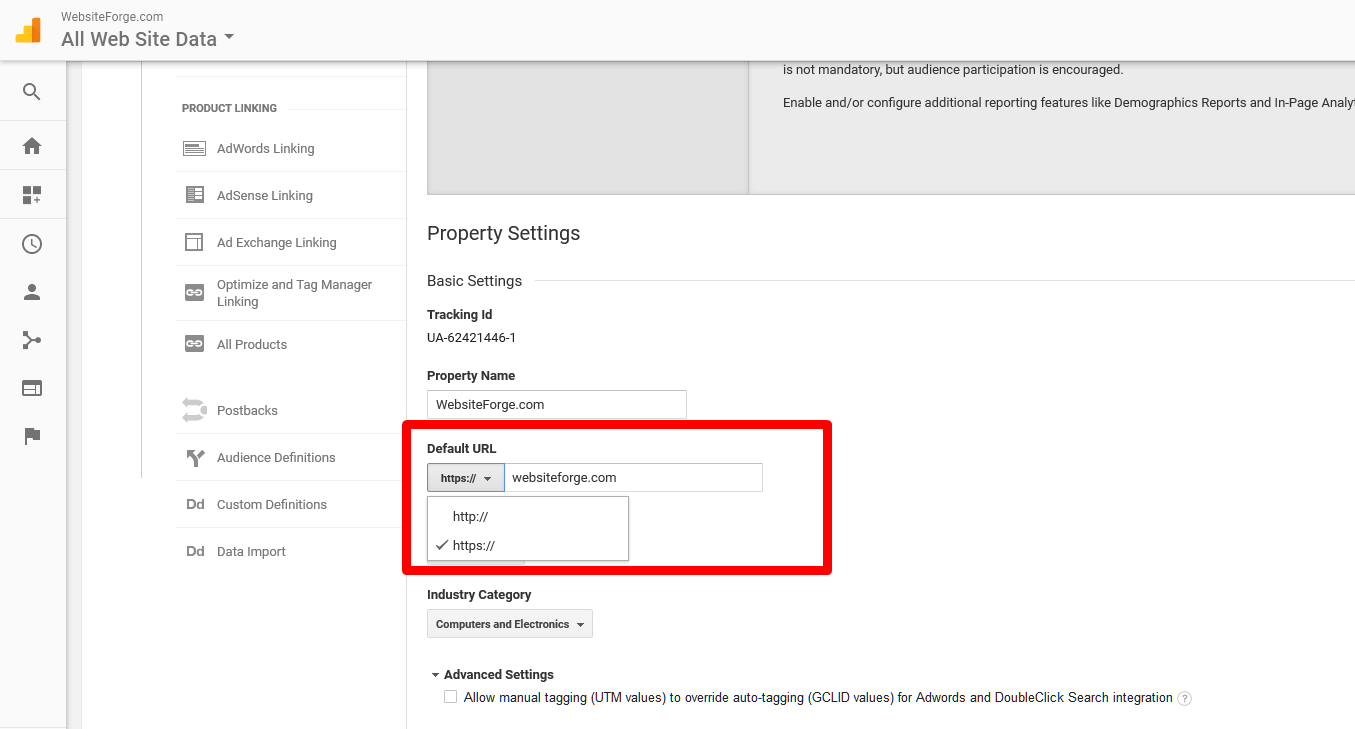Screen dimensions: 1355x729
Task: Click the Industry Category label
Action: [479, 595]
